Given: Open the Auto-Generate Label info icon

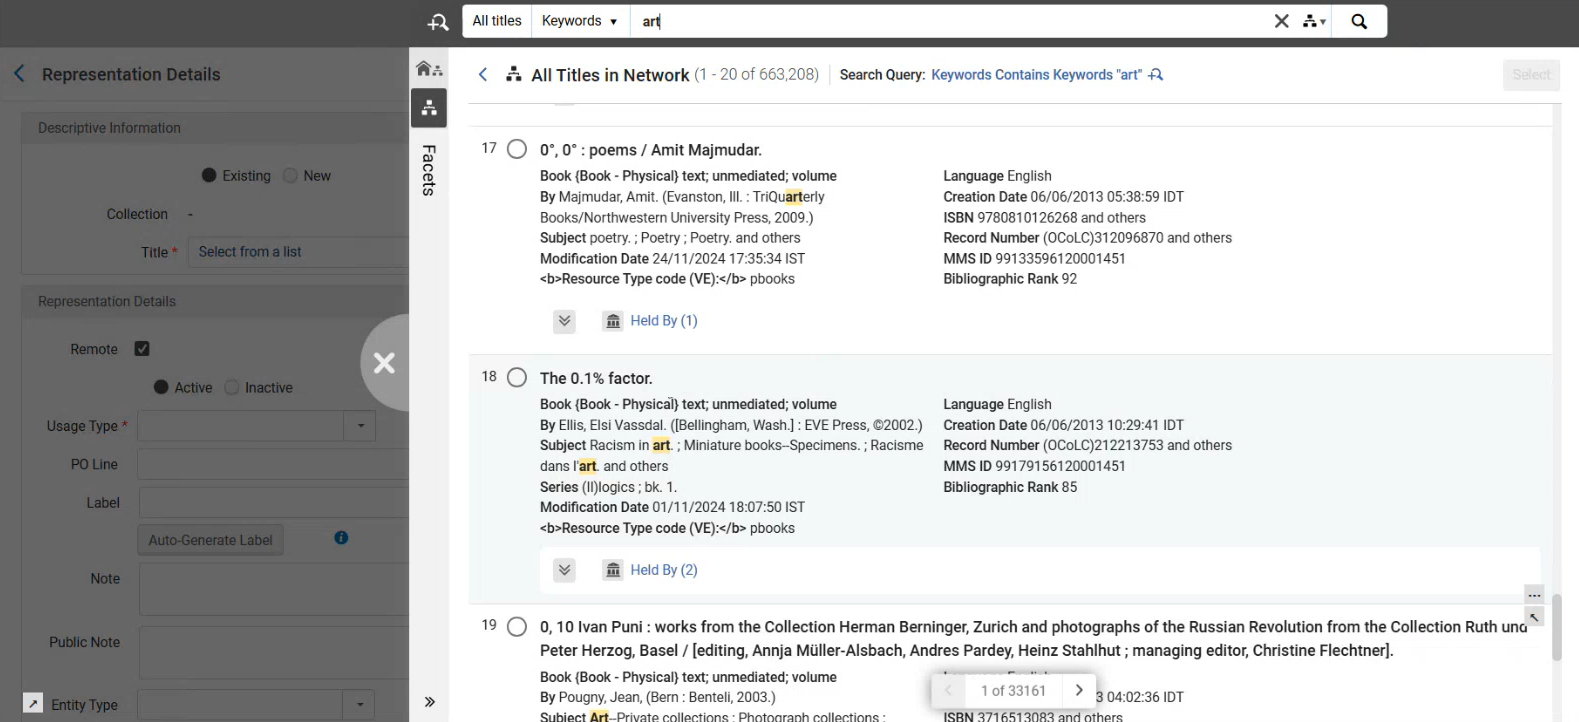Looking at the screenshot, I should tap(341, 538).
